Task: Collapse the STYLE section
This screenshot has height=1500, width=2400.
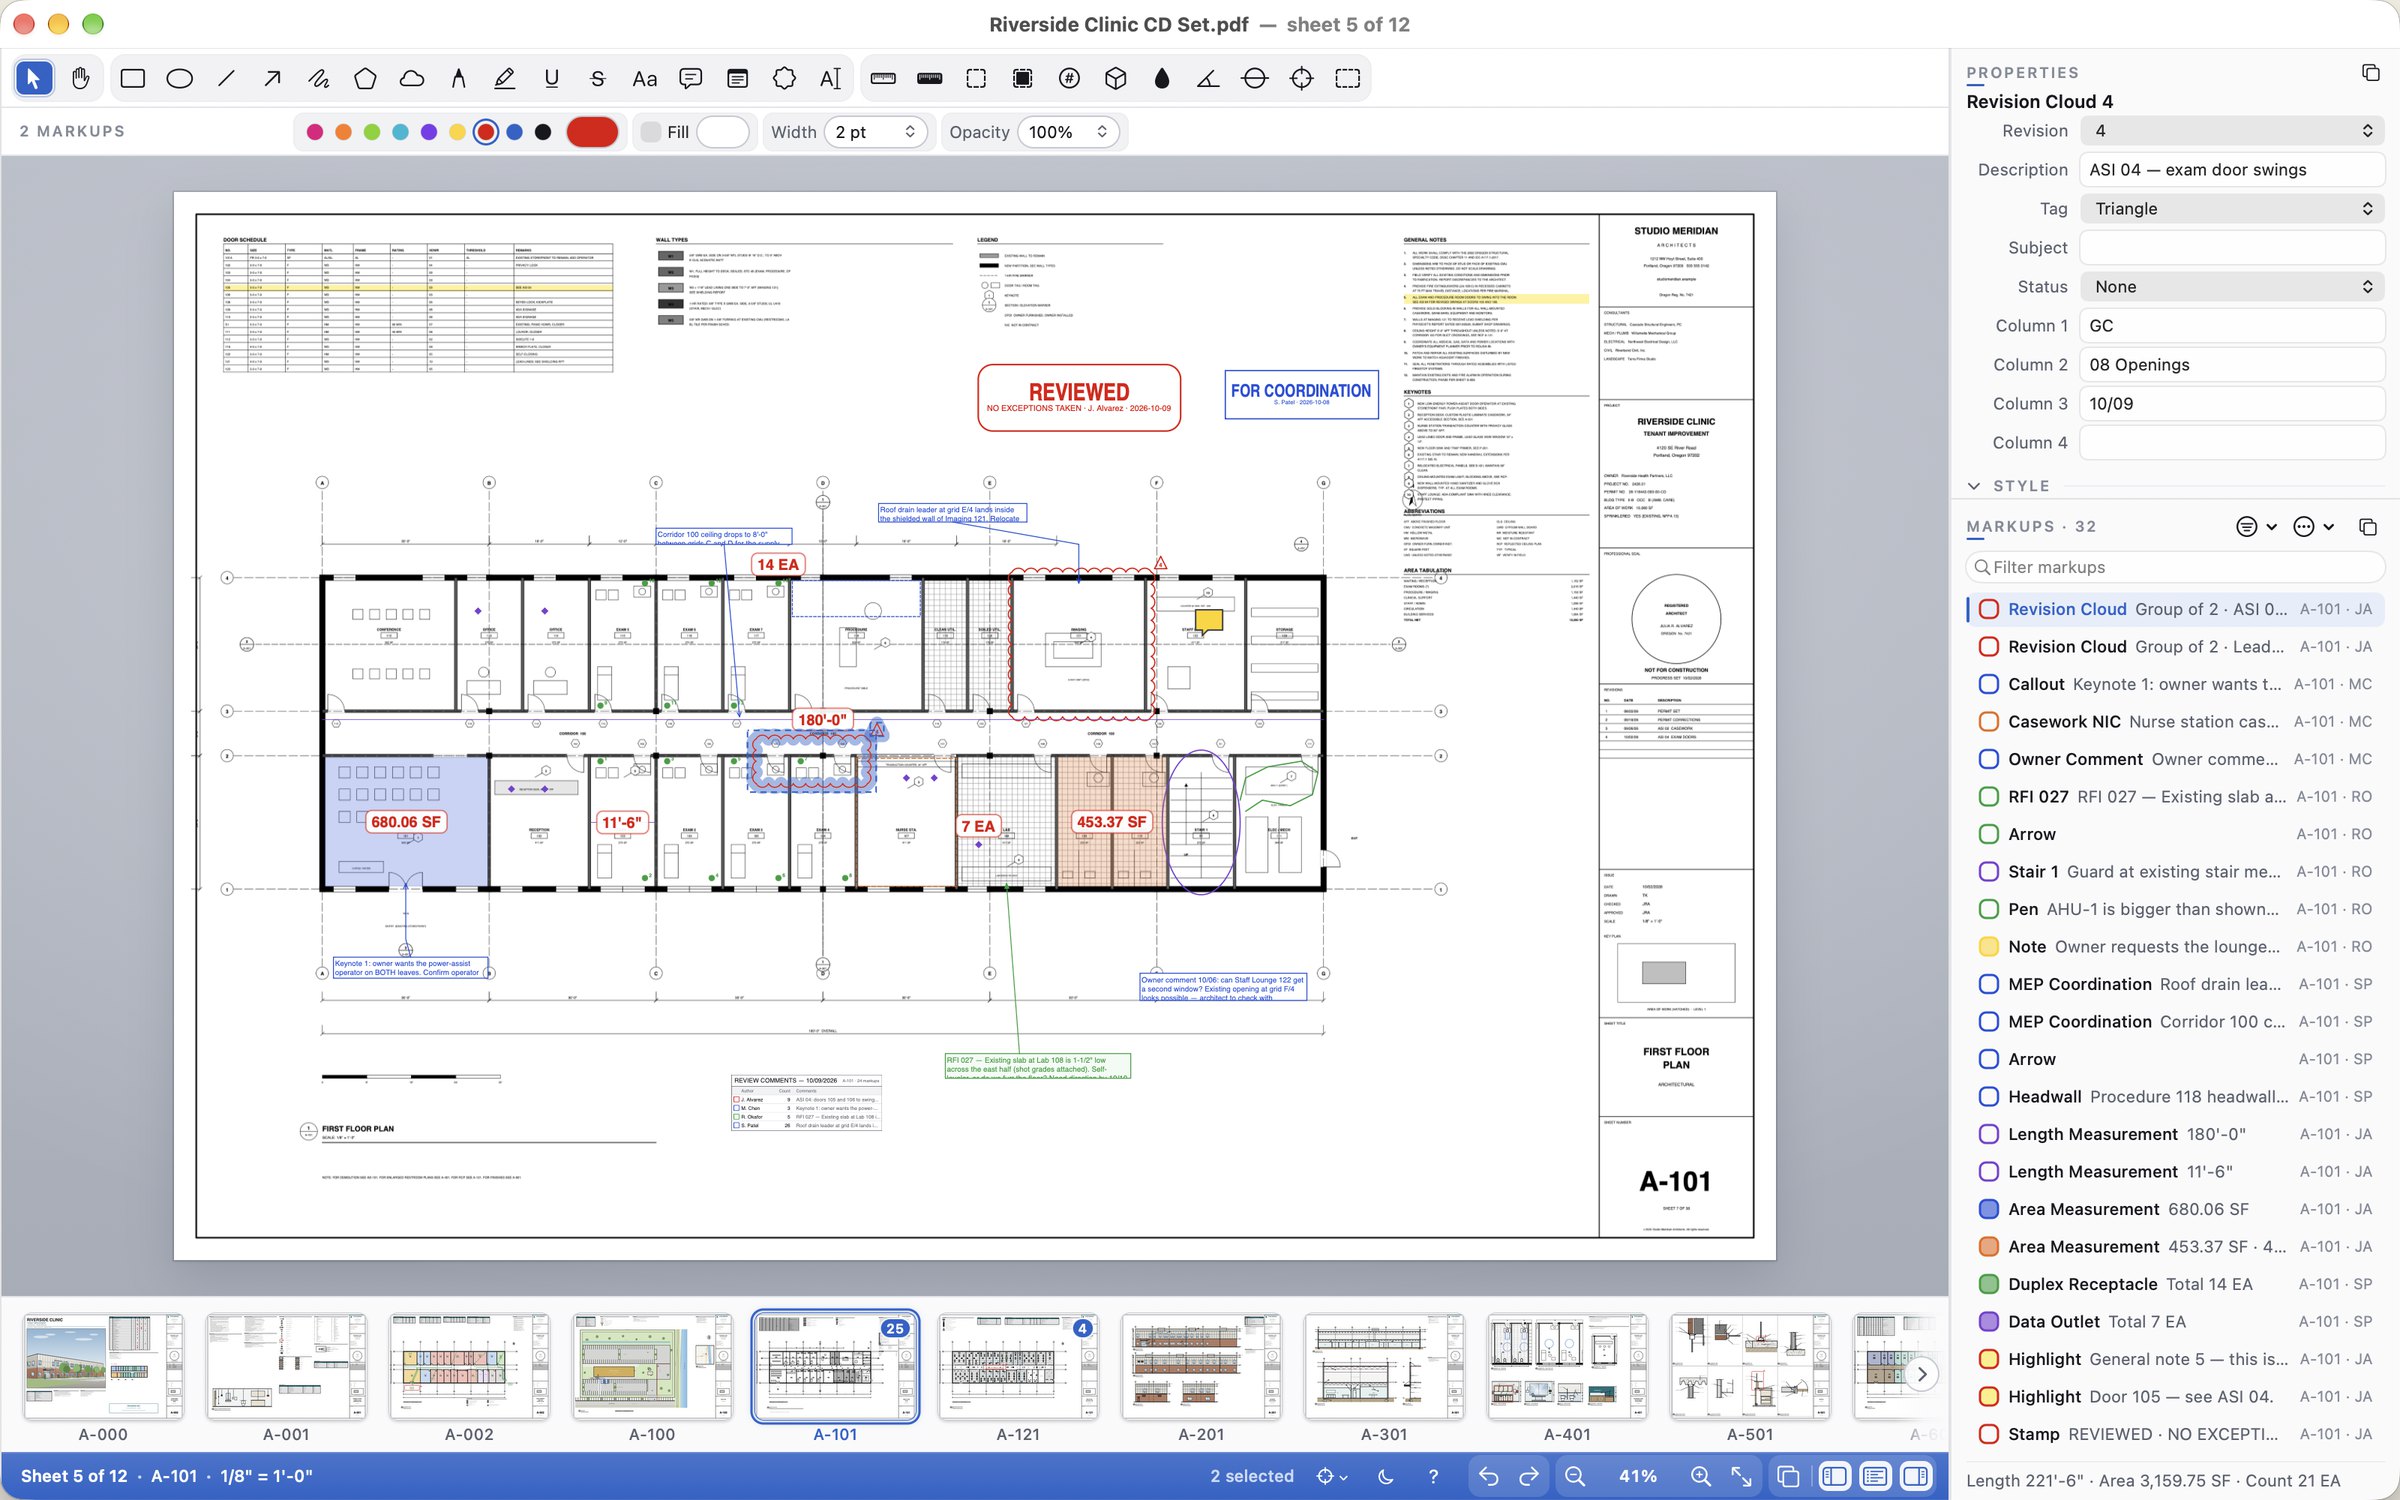Action: pos(1974,486)
